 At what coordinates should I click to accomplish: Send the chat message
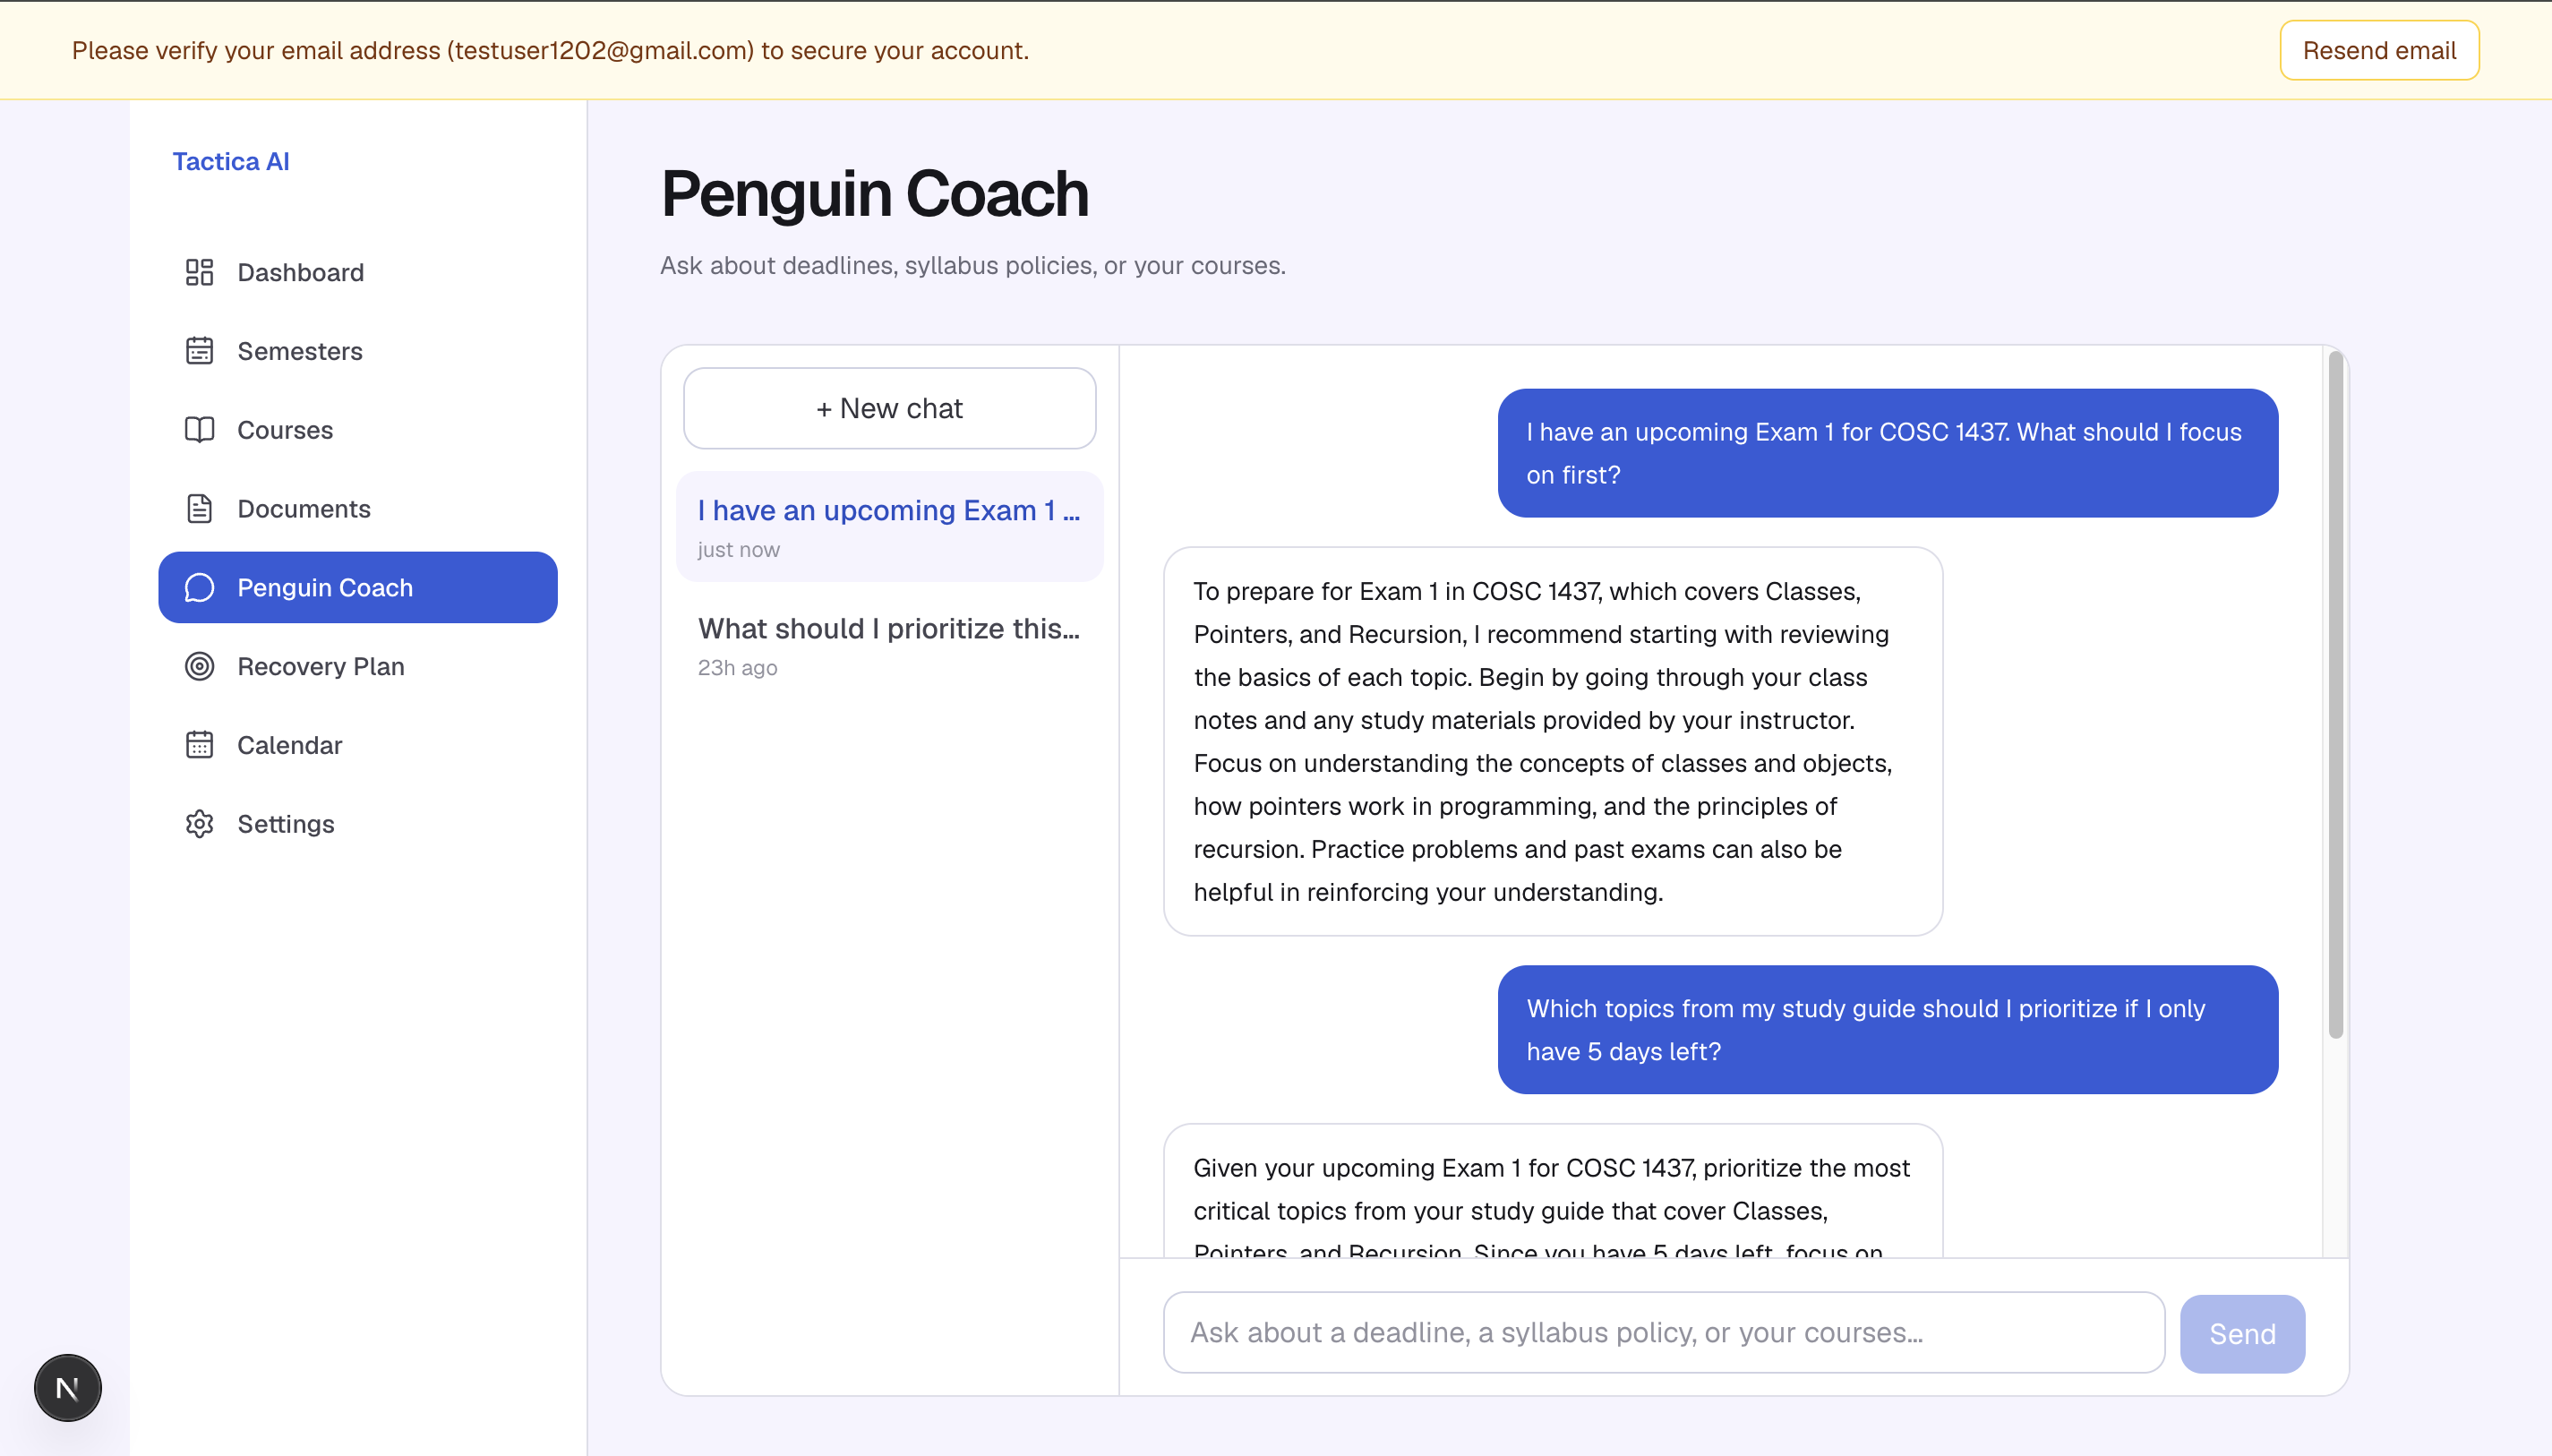2242,1334
